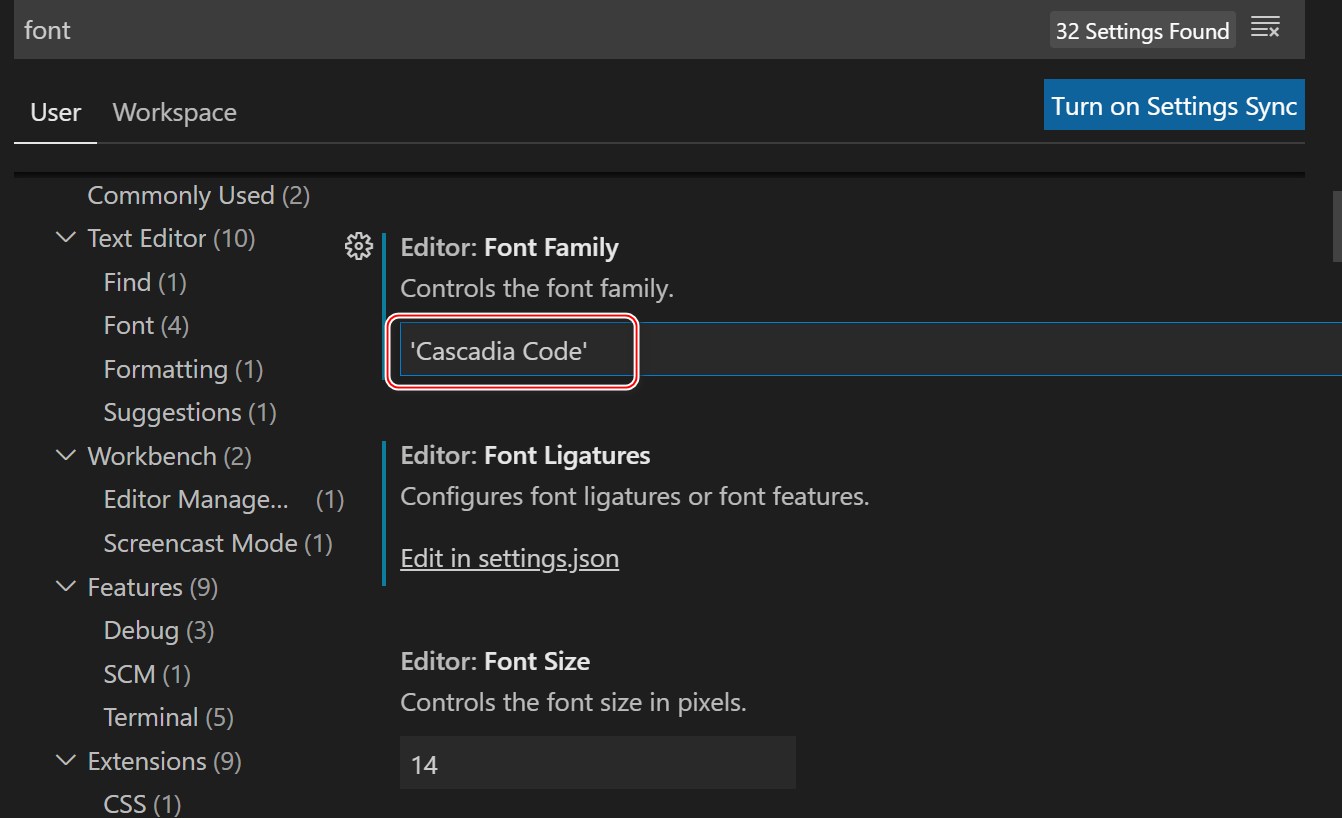The image size is (1342, 818).
Task: Switch to the User settings tab
Action: pyautogui.click(x=56, y=112)
